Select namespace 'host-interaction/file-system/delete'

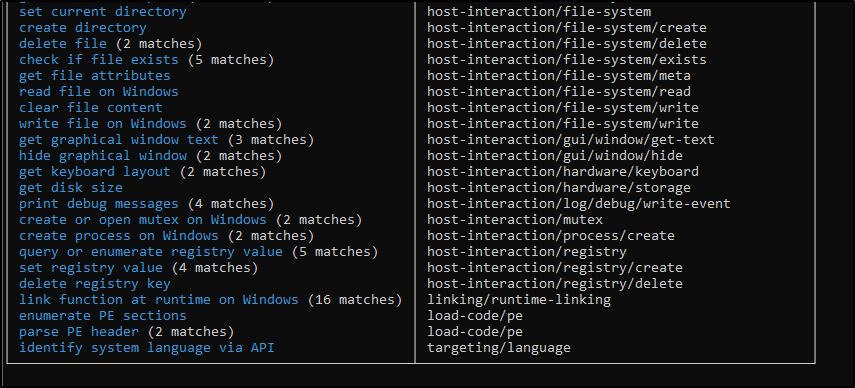567,44
